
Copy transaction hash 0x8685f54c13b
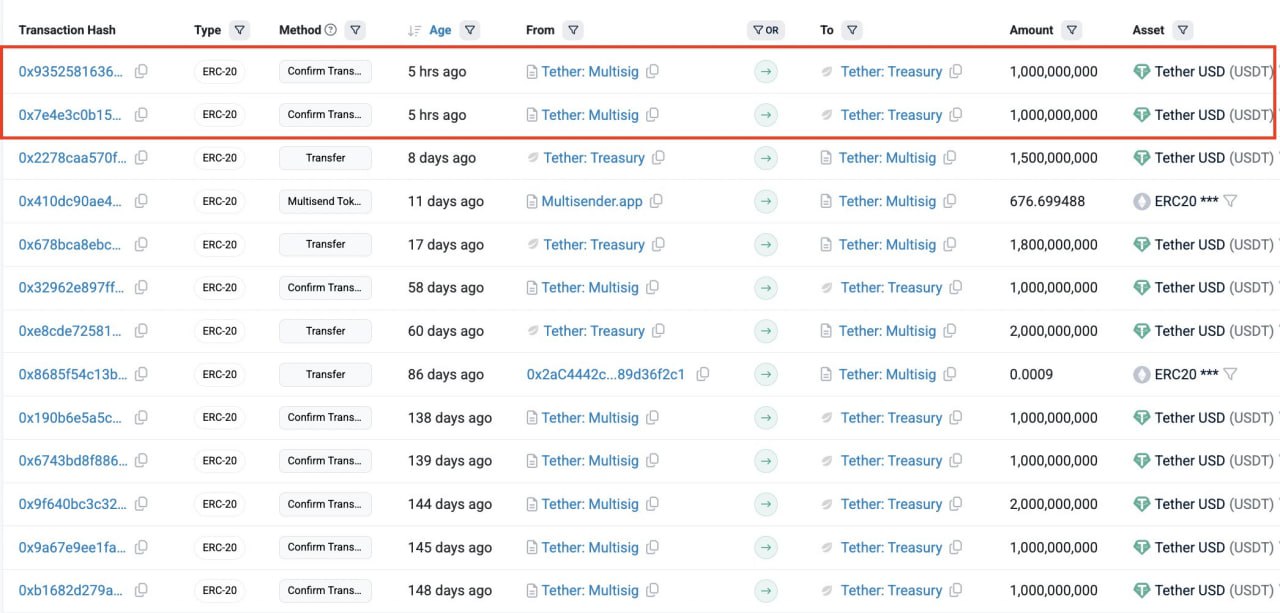[141, 374]
